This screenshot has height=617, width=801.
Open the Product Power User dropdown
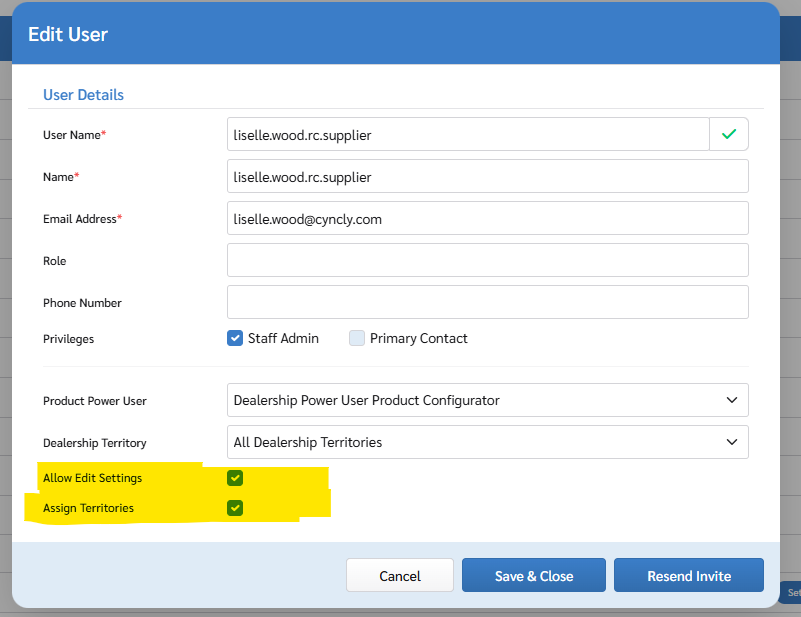pos(487,400)
